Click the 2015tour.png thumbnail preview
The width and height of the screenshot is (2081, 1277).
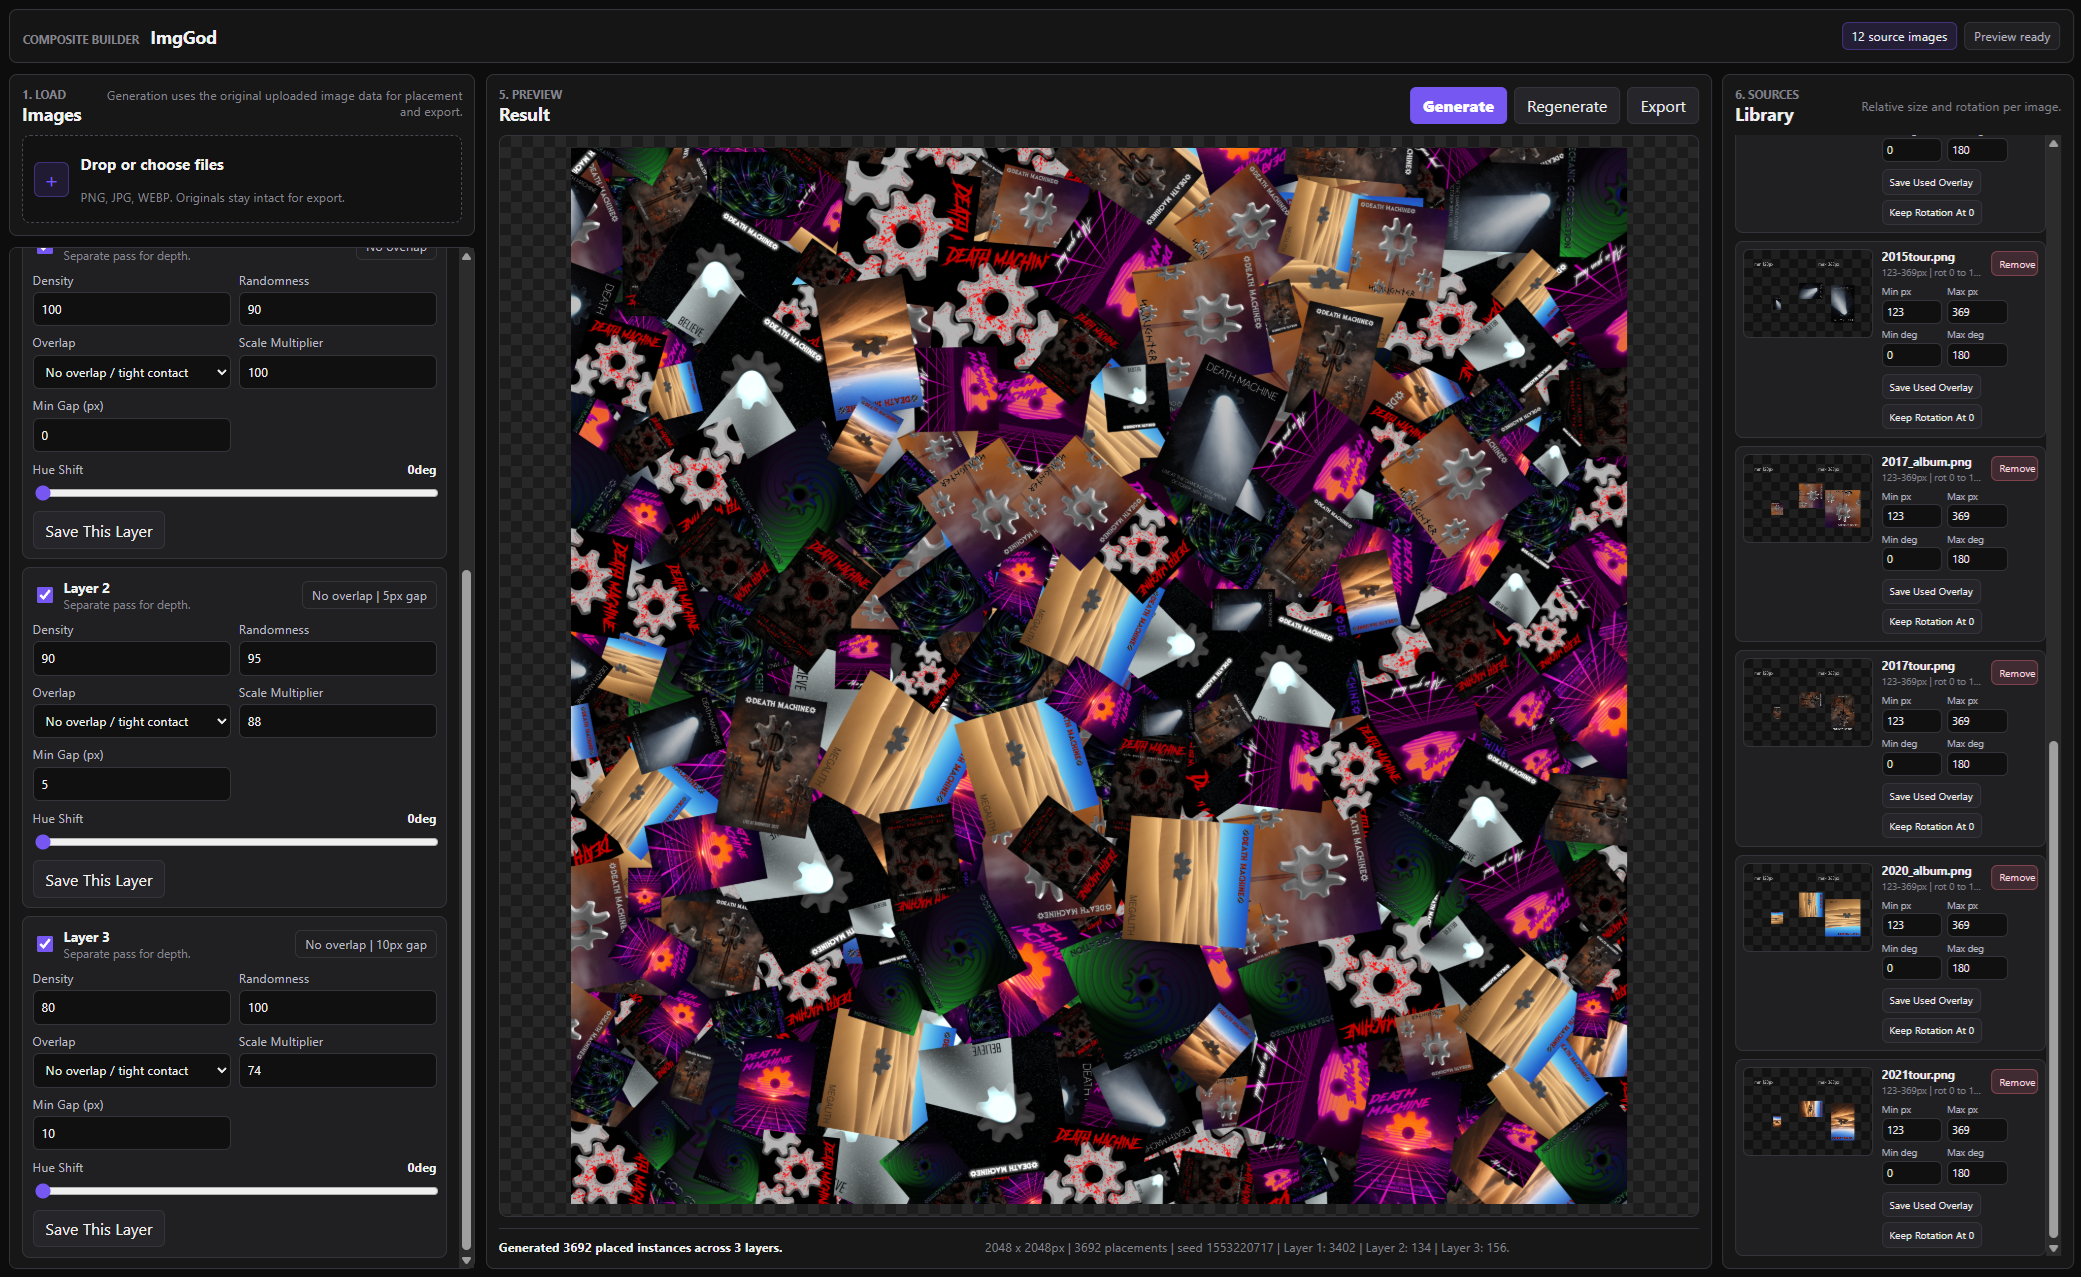pyautogui.click(x=1807, y=293)
